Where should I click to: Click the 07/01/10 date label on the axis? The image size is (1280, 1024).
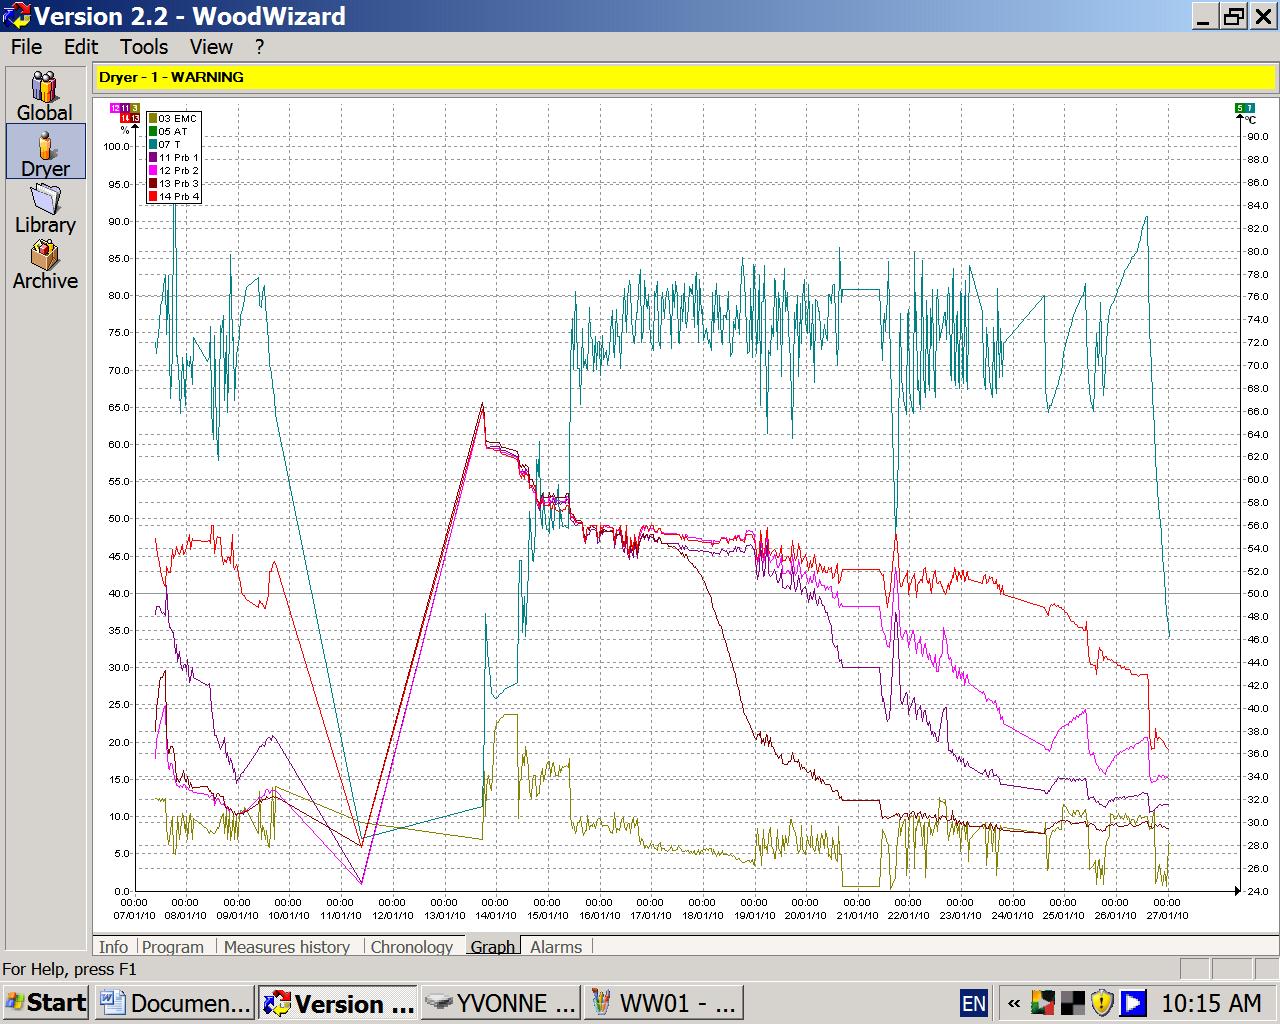134,915
